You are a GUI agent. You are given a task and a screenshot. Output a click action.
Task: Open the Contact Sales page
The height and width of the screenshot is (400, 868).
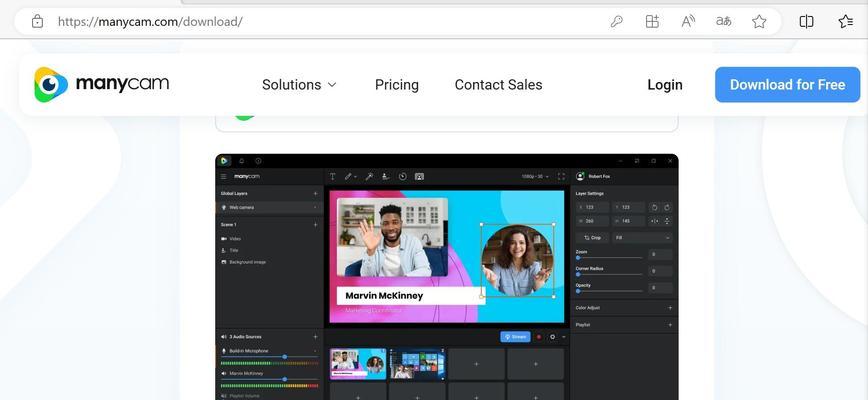(x=498, y=85)
